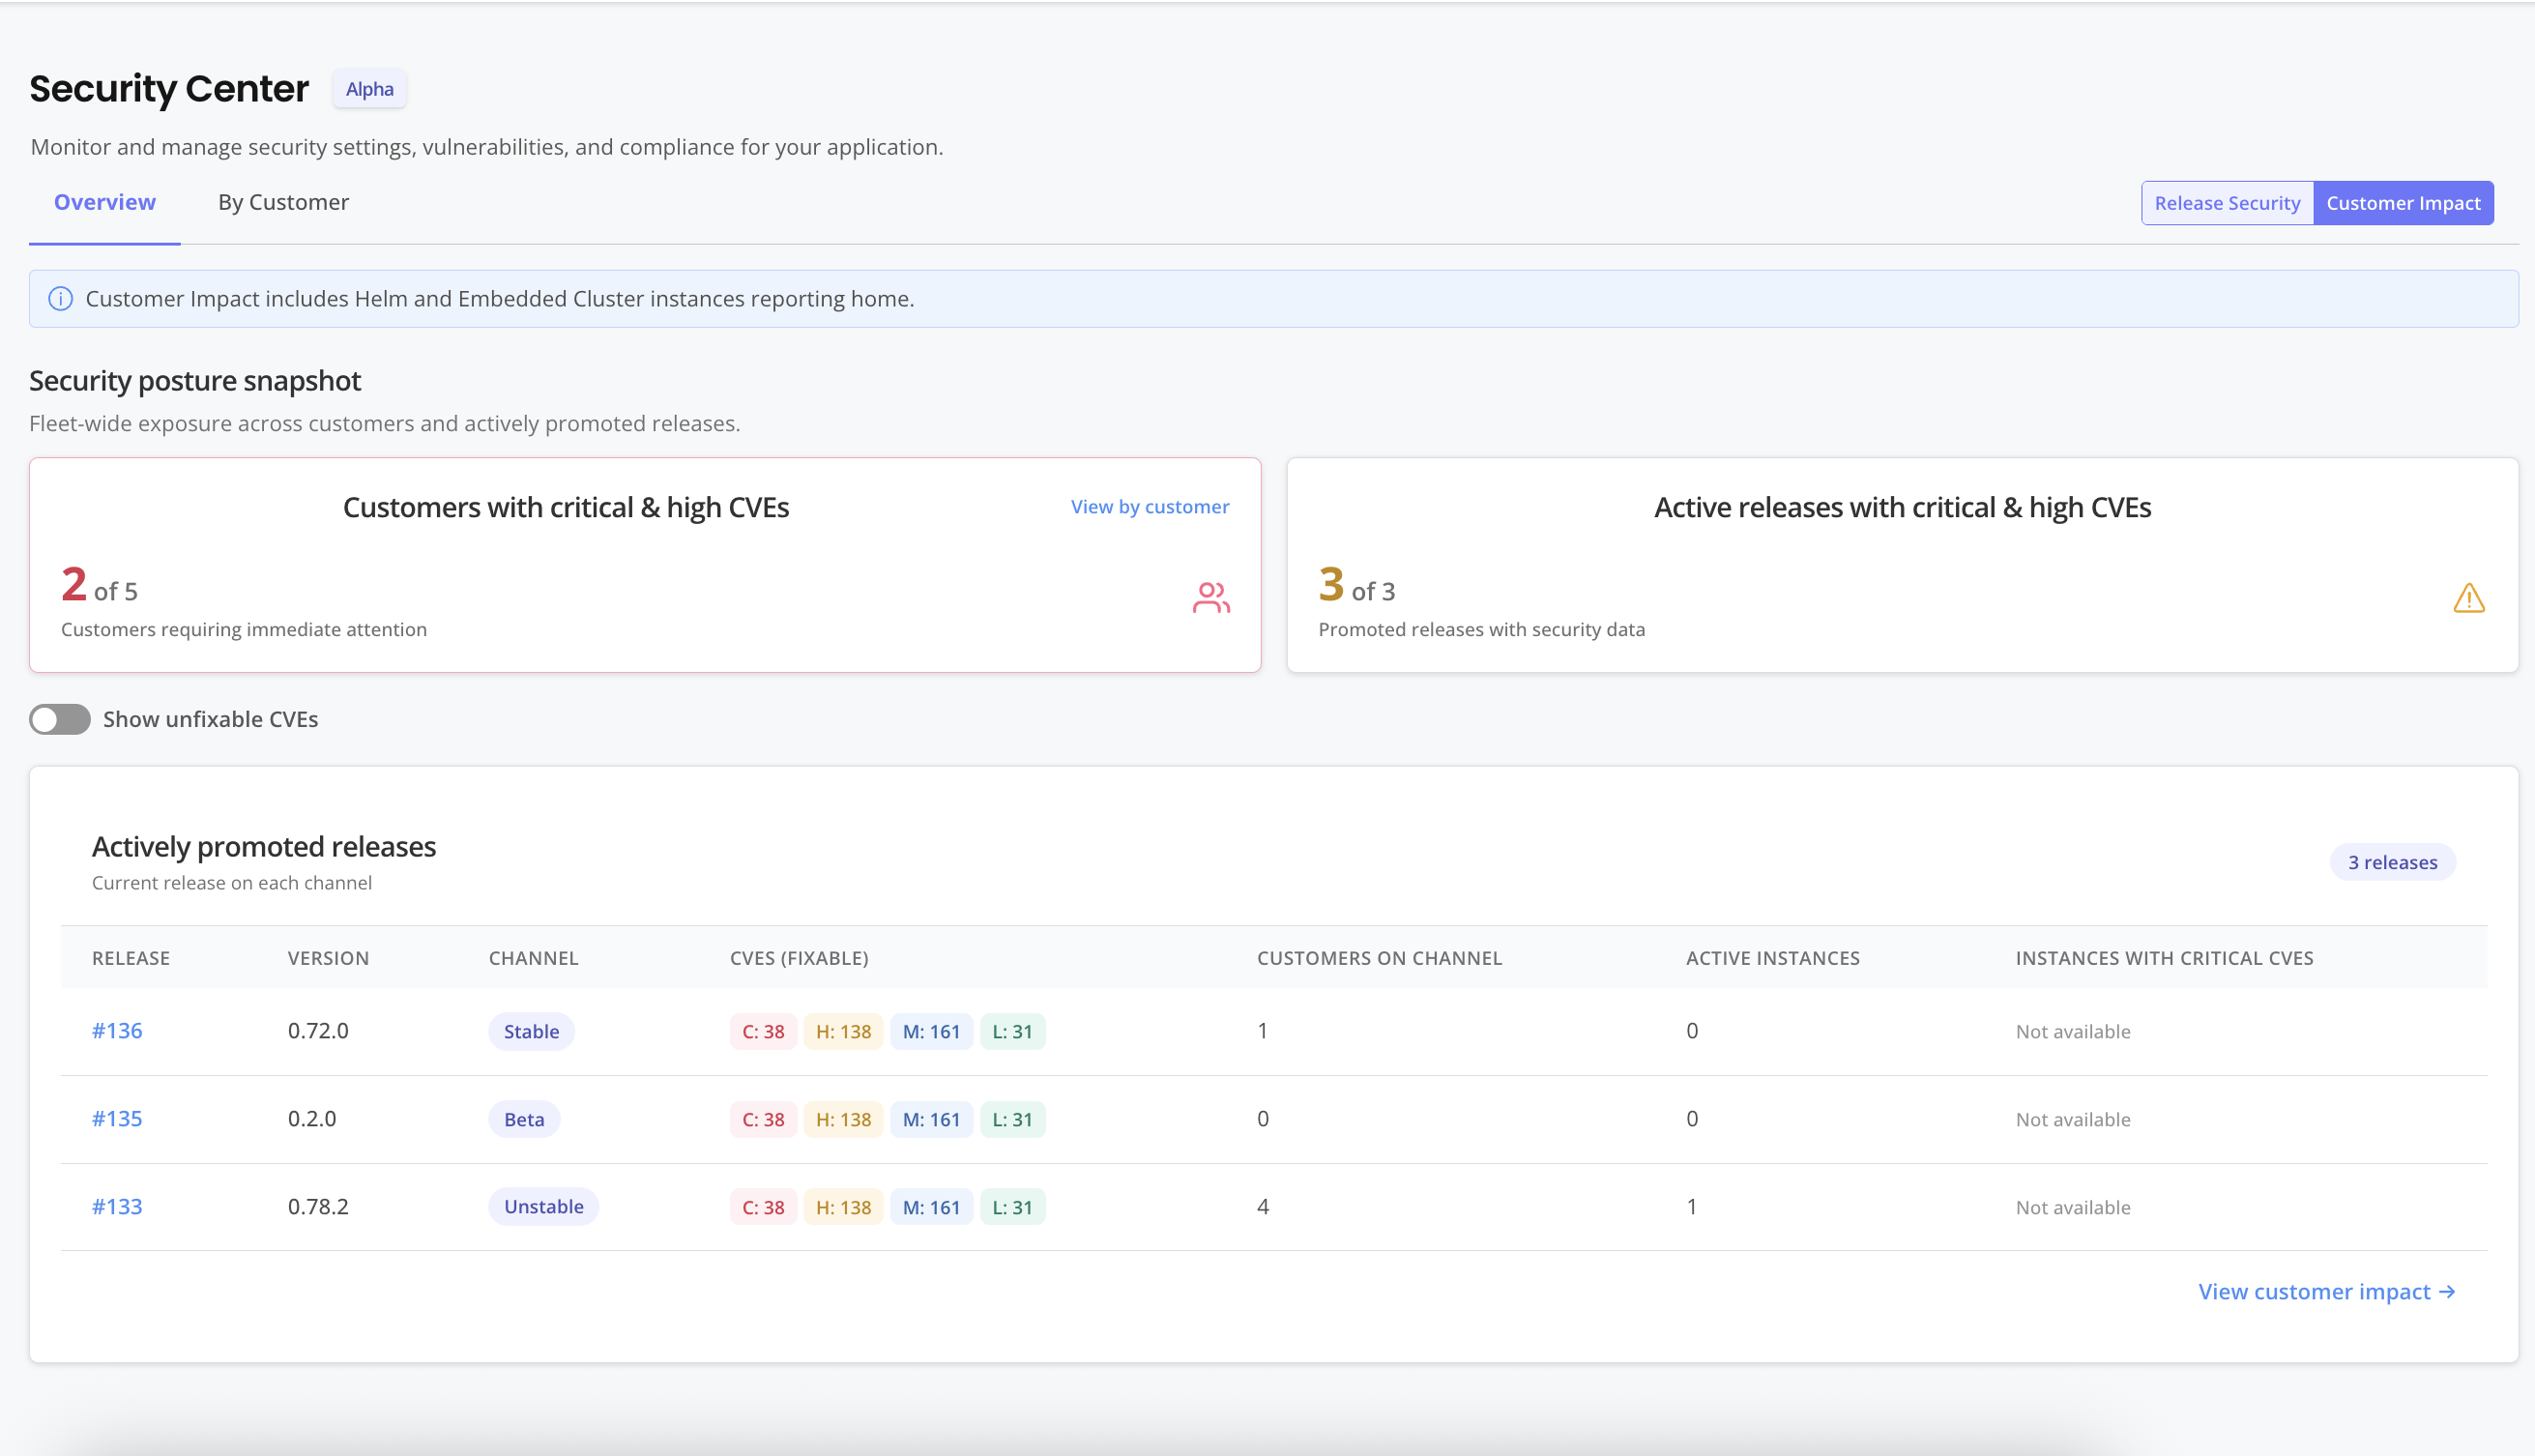
Task: Click the 3 releases badge
Action: [x=2392, y=862]
